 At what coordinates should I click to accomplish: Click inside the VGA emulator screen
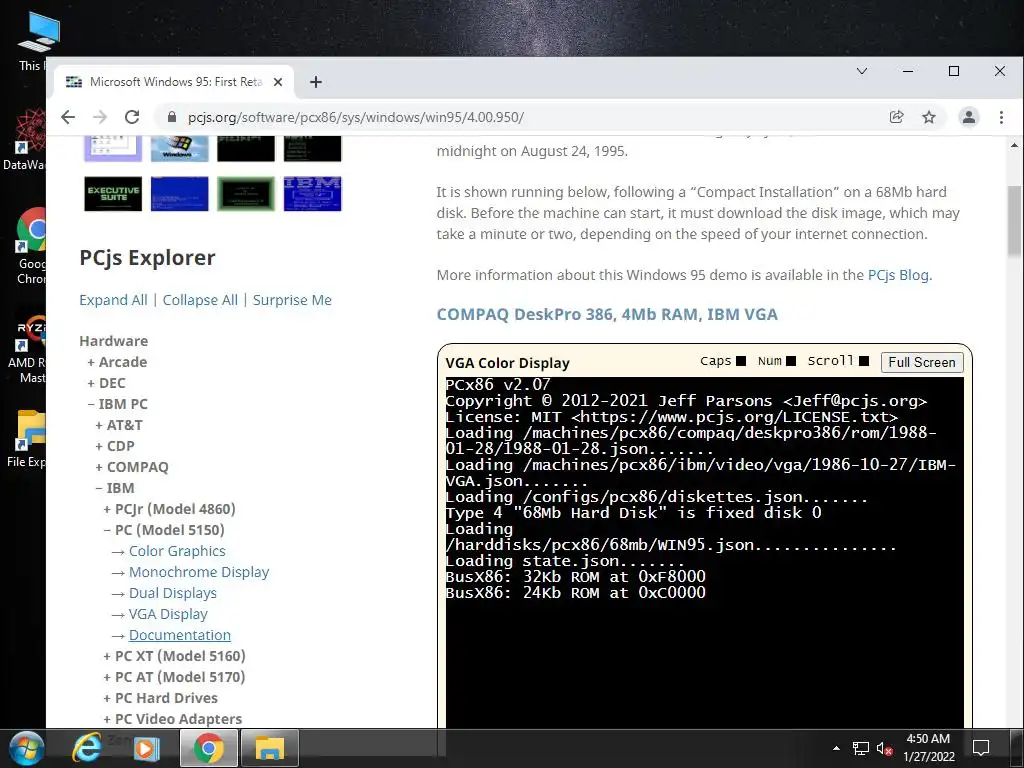(x=704, y=552)
